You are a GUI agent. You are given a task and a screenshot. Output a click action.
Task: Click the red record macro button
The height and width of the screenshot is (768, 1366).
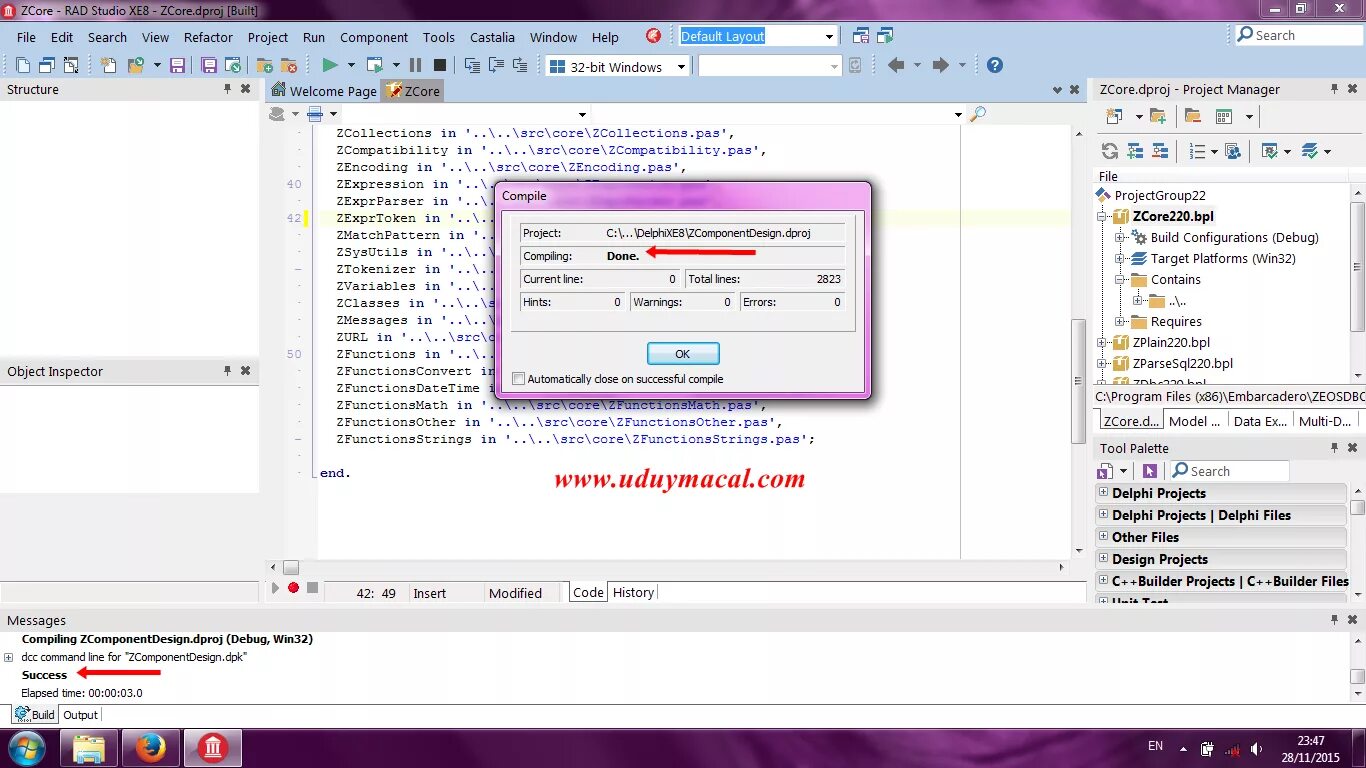point(293,588)
